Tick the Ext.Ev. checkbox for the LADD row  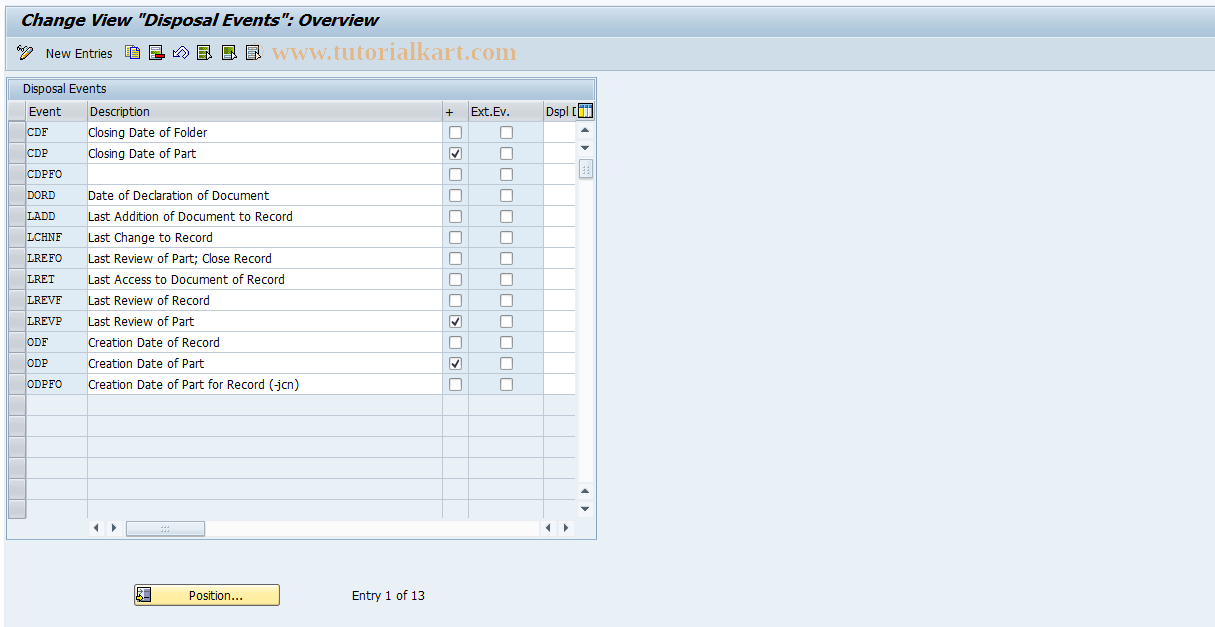pyautogui.click(x=506, y=216)
